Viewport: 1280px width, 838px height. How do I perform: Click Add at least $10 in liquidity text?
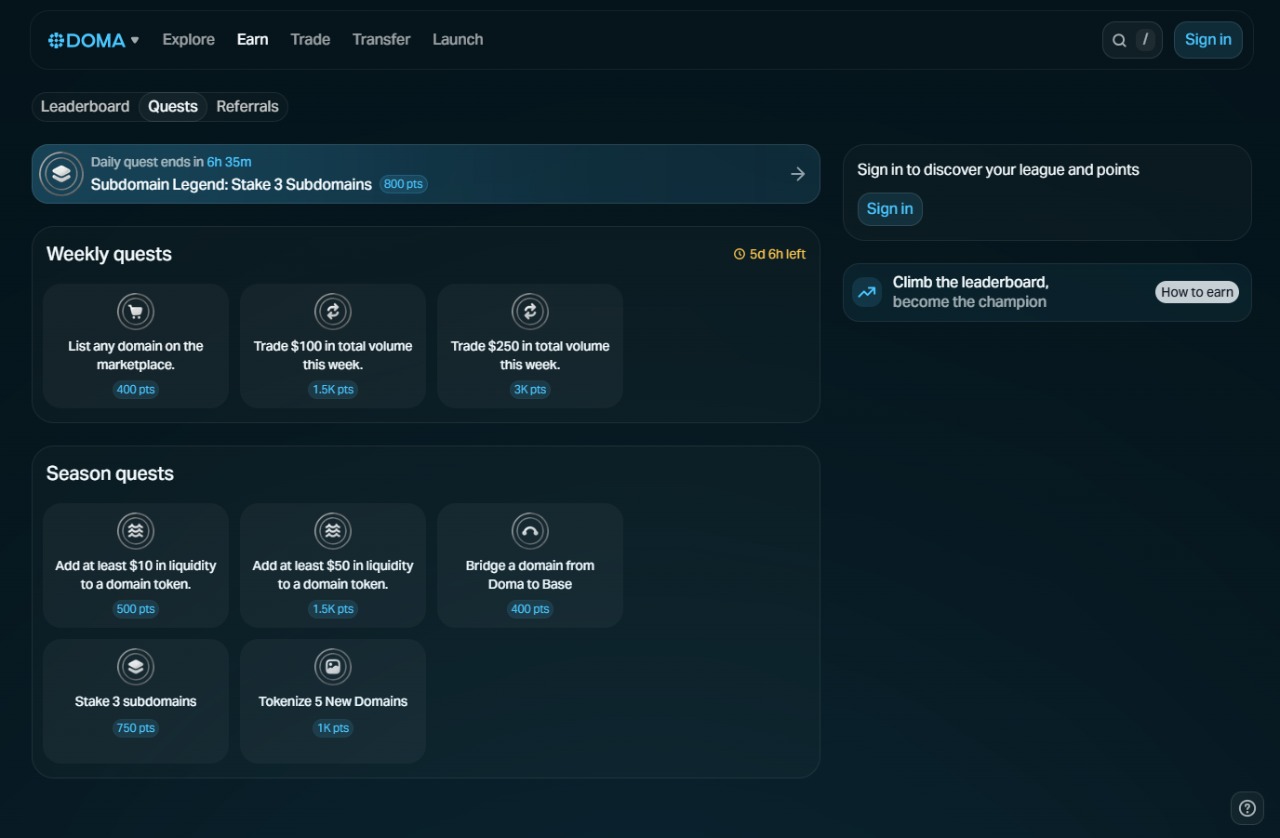[136, 575]
